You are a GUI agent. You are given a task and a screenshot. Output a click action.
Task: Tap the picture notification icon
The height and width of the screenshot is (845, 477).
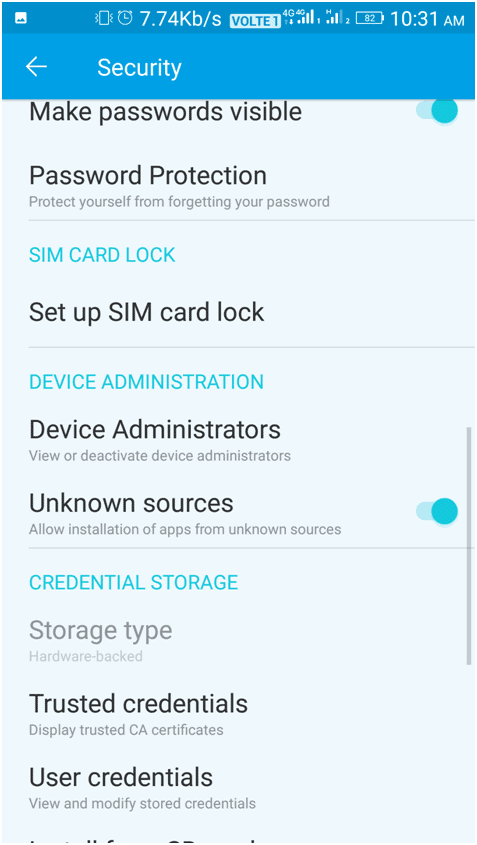click(22, 19)
